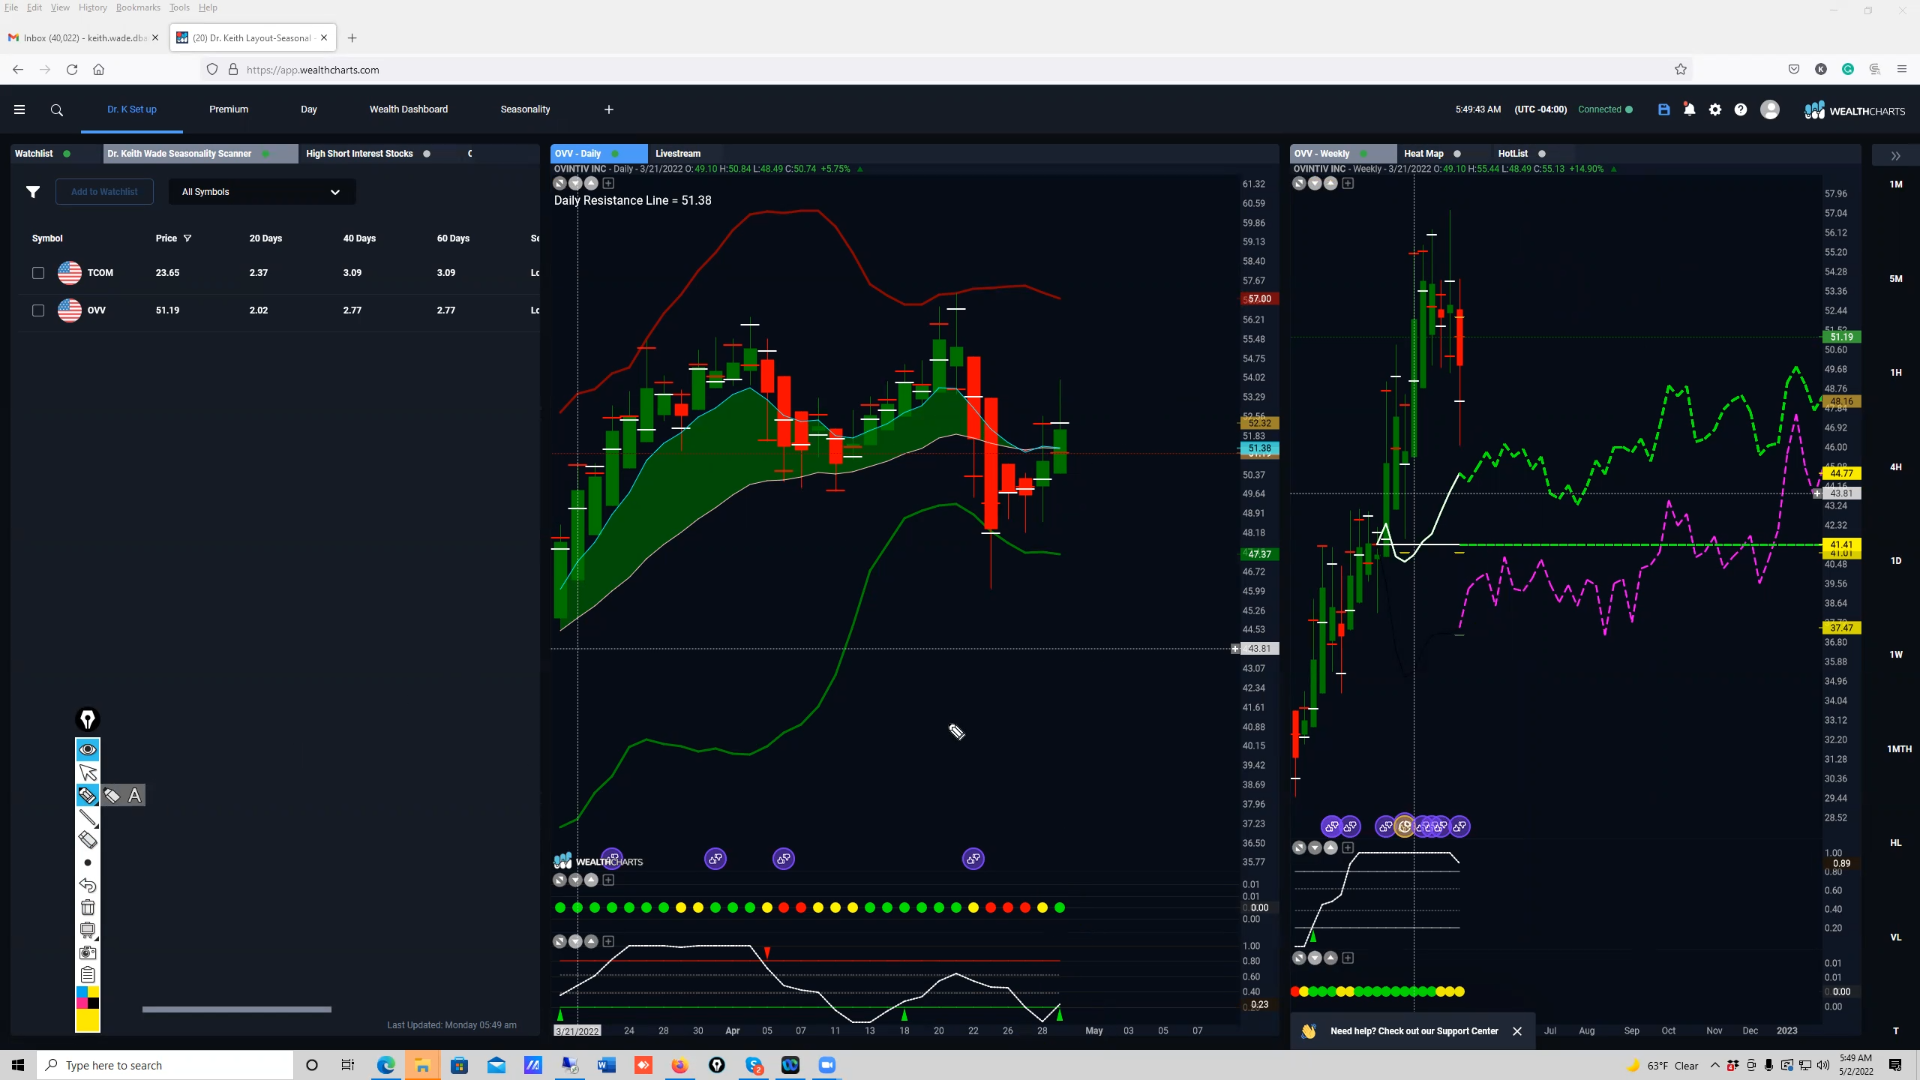Viewport: 1920px width, 1080px height.
Task: Expand the right sidebar double chevron
Action: pos(1895,156)
